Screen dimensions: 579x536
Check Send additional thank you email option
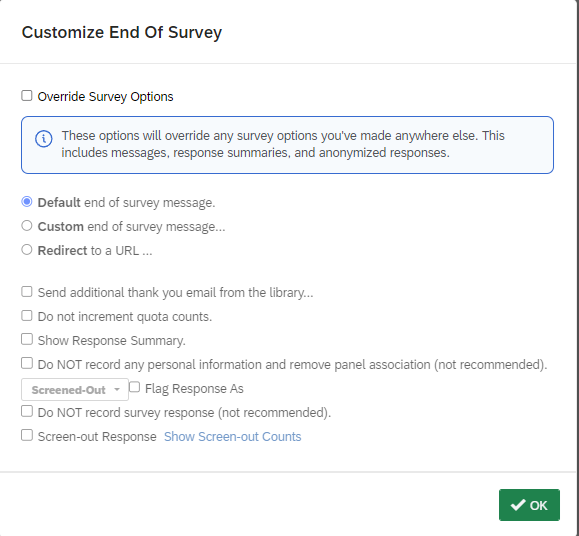[27, 292]
